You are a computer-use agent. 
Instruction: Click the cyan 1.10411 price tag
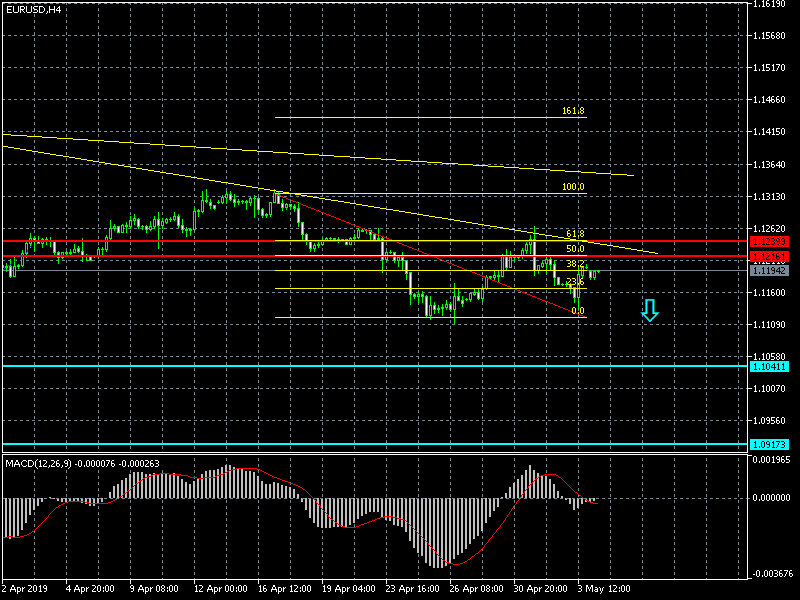[x=769, y=366]
